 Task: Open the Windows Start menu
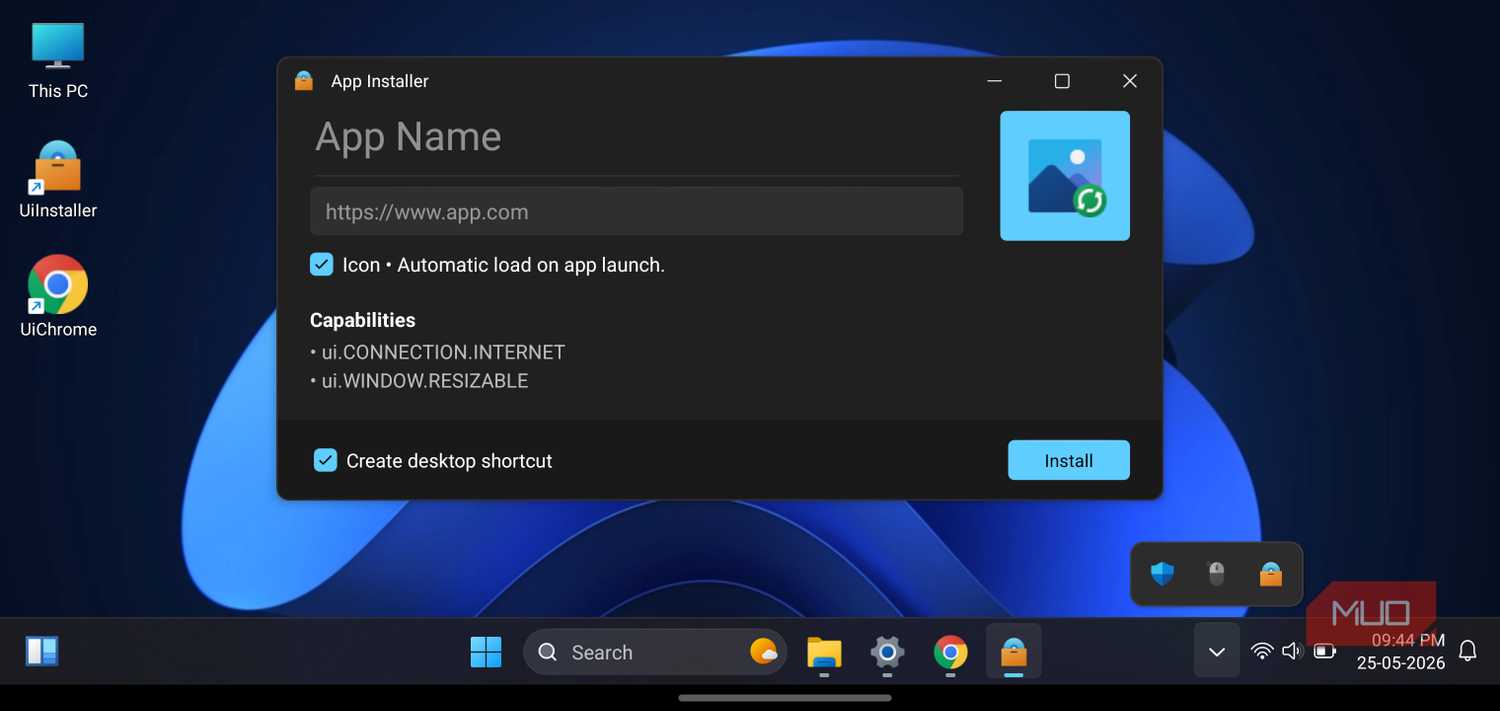(486, 652)
